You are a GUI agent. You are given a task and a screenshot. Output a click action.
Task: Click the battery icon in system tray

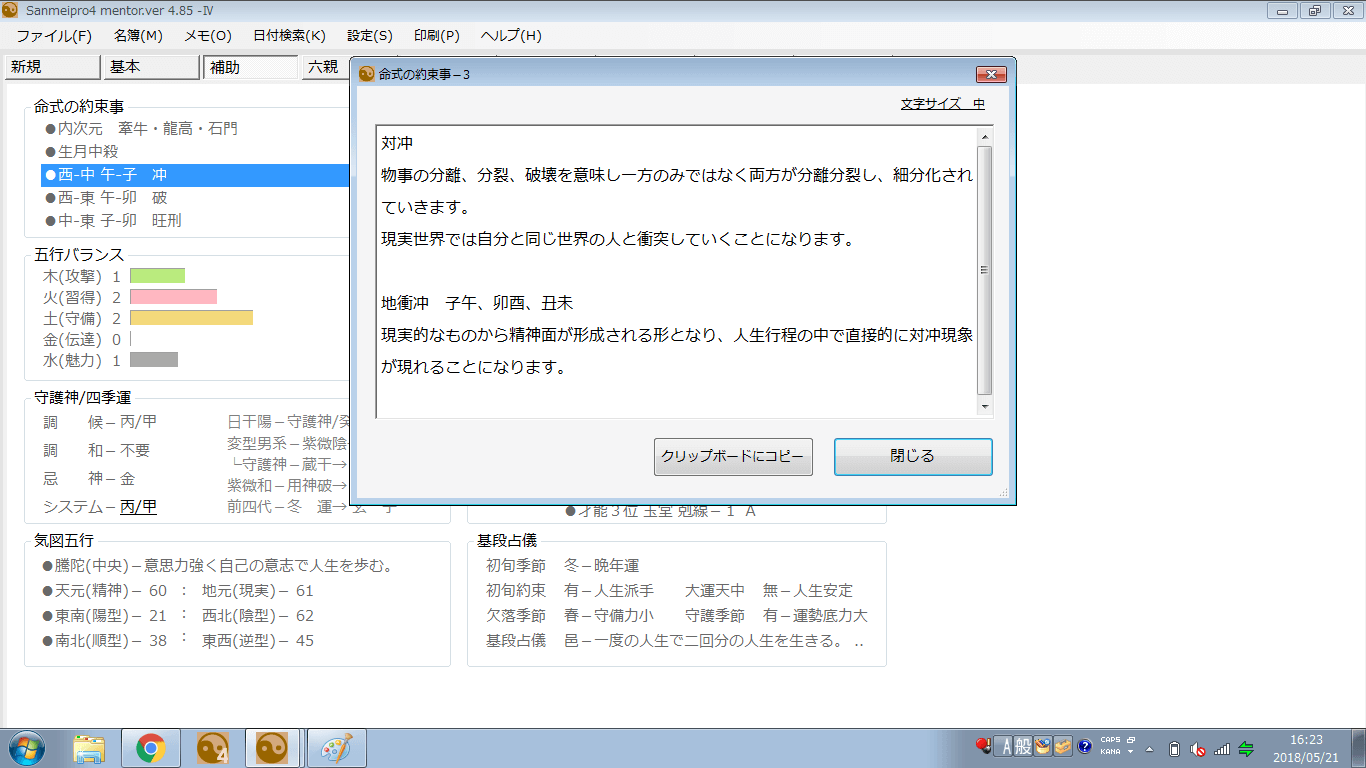tap(1175, 748)
